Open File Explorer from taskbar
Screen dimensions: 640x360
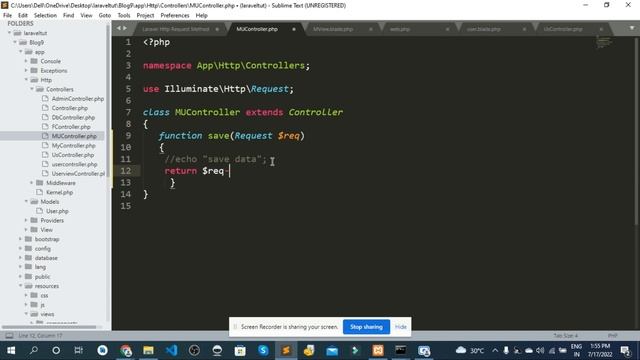pyautogui.click(x=148, y=350)
